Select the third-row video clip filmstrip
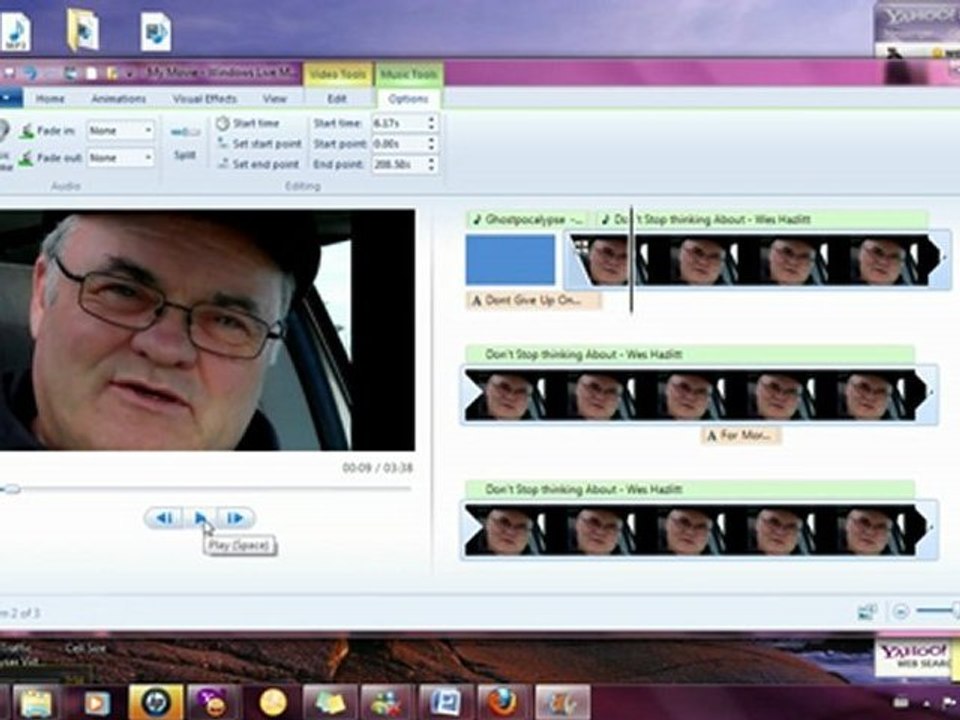Viewport: 960px width, 720px height. pos(699,530)
